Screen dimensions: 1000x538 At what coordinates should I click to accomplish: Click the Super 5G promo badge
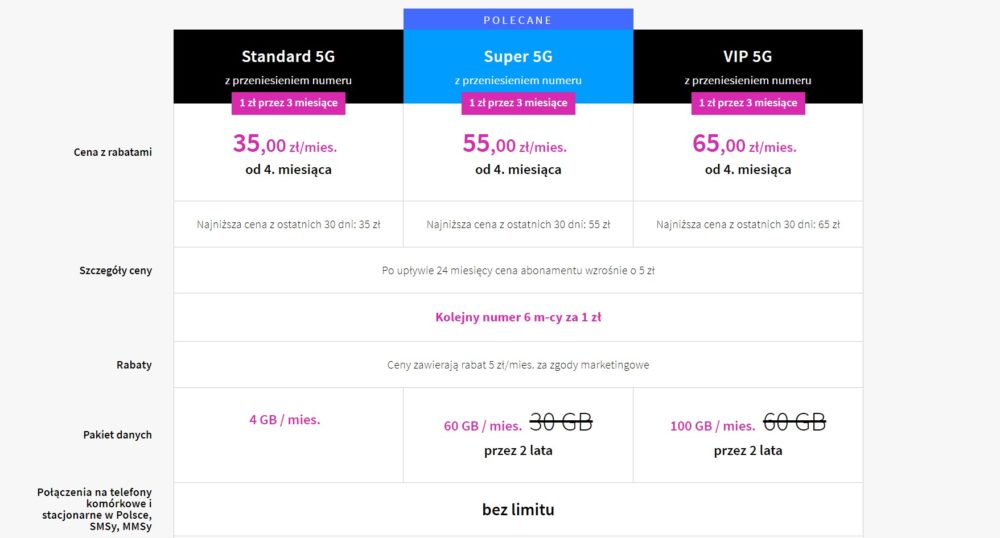518,103
